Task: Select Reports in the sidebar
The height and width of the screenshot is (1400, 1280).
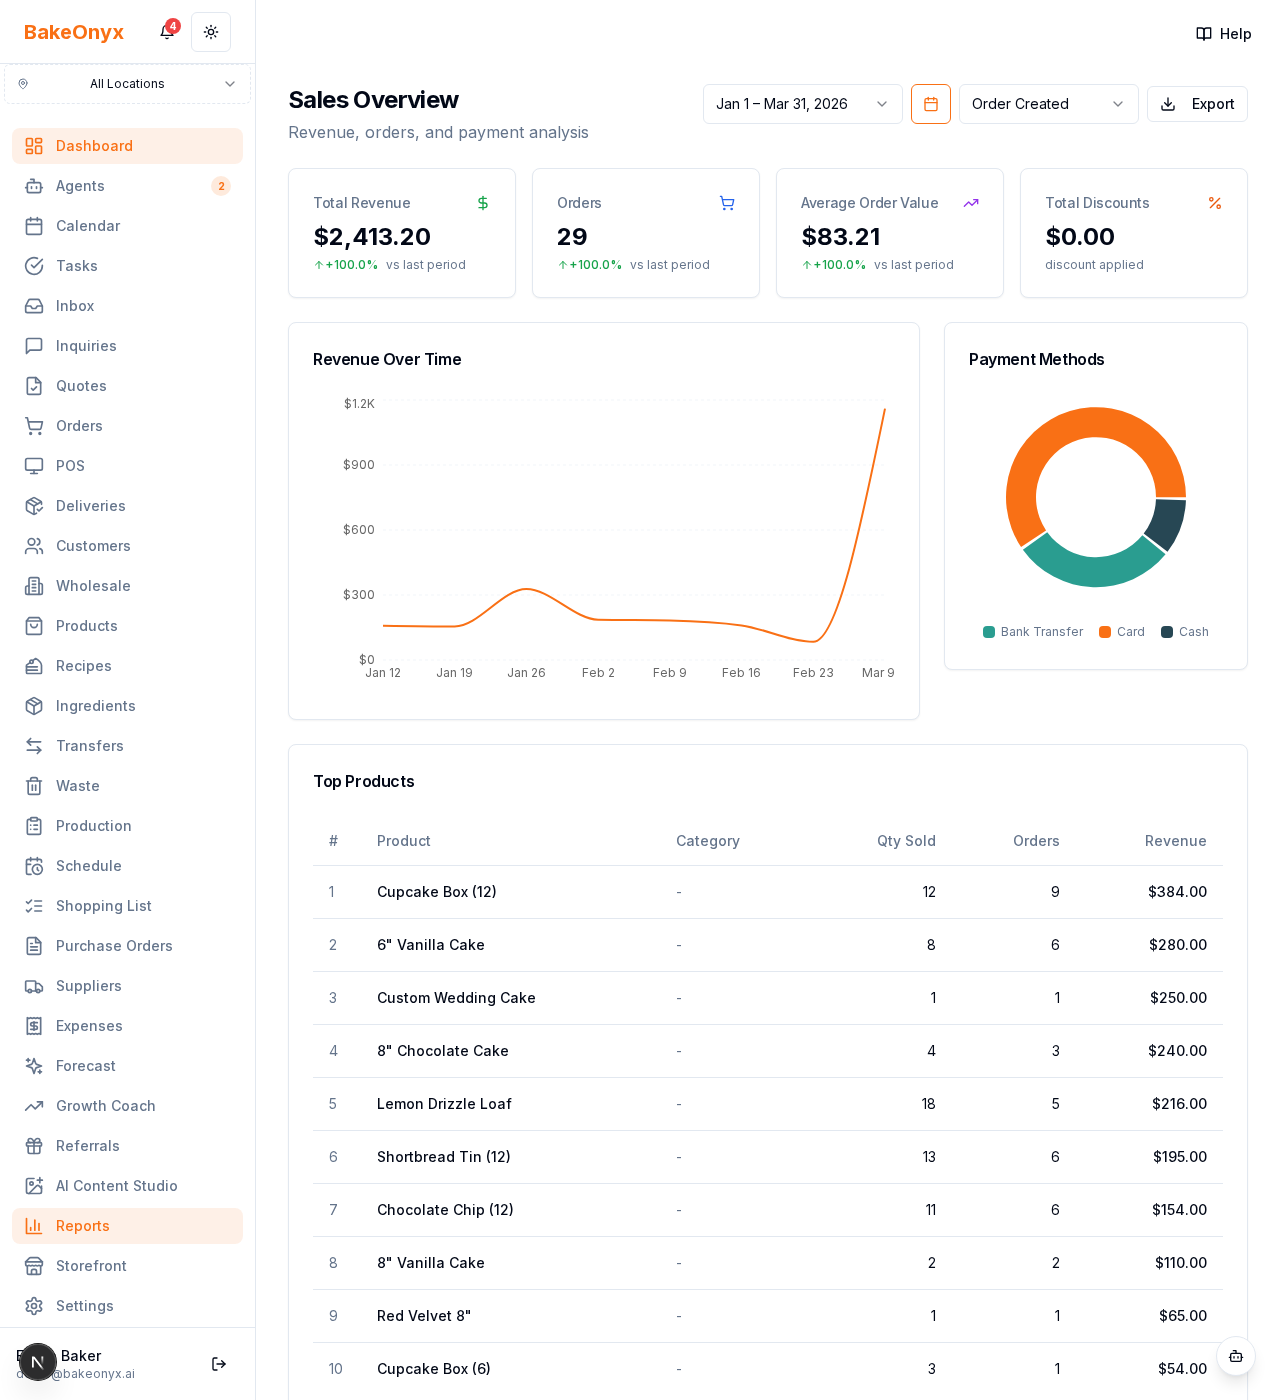Action: 127,1226
